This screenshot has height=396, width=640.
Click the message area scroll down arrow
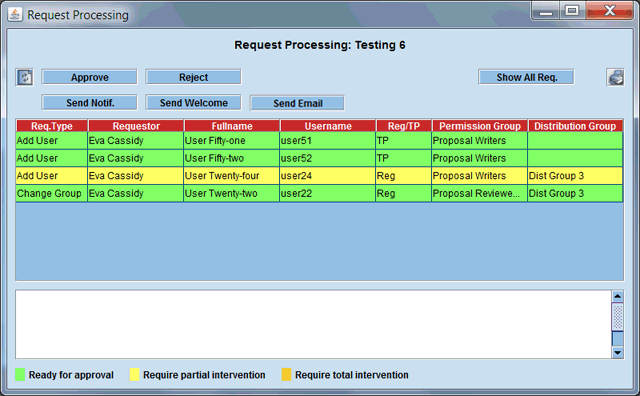[618, 353]
